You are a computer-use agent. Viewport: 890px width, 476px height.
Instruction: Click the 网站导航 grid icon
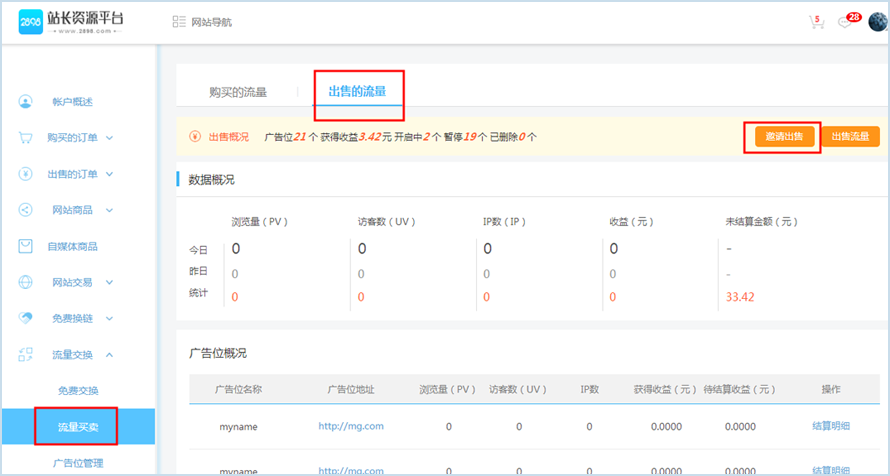click(179, 22)
